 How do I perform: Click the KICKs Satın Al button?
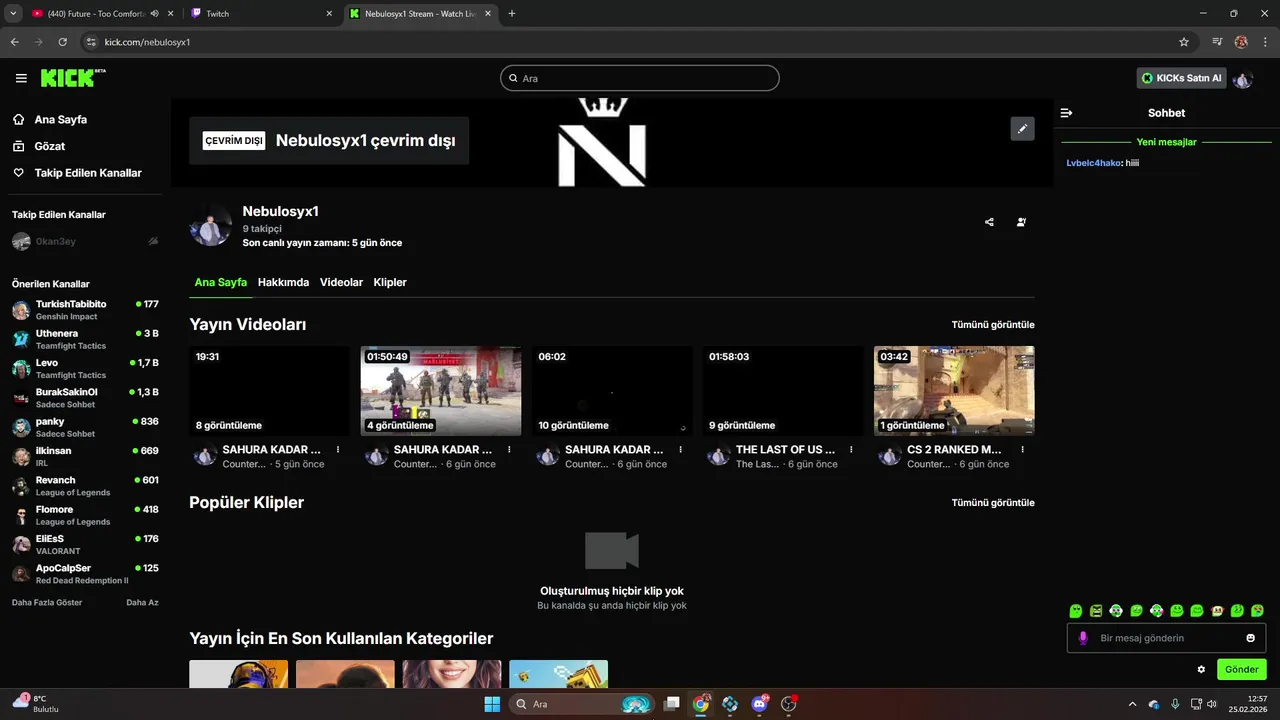pyautogui.click(x=1181, y=78)
